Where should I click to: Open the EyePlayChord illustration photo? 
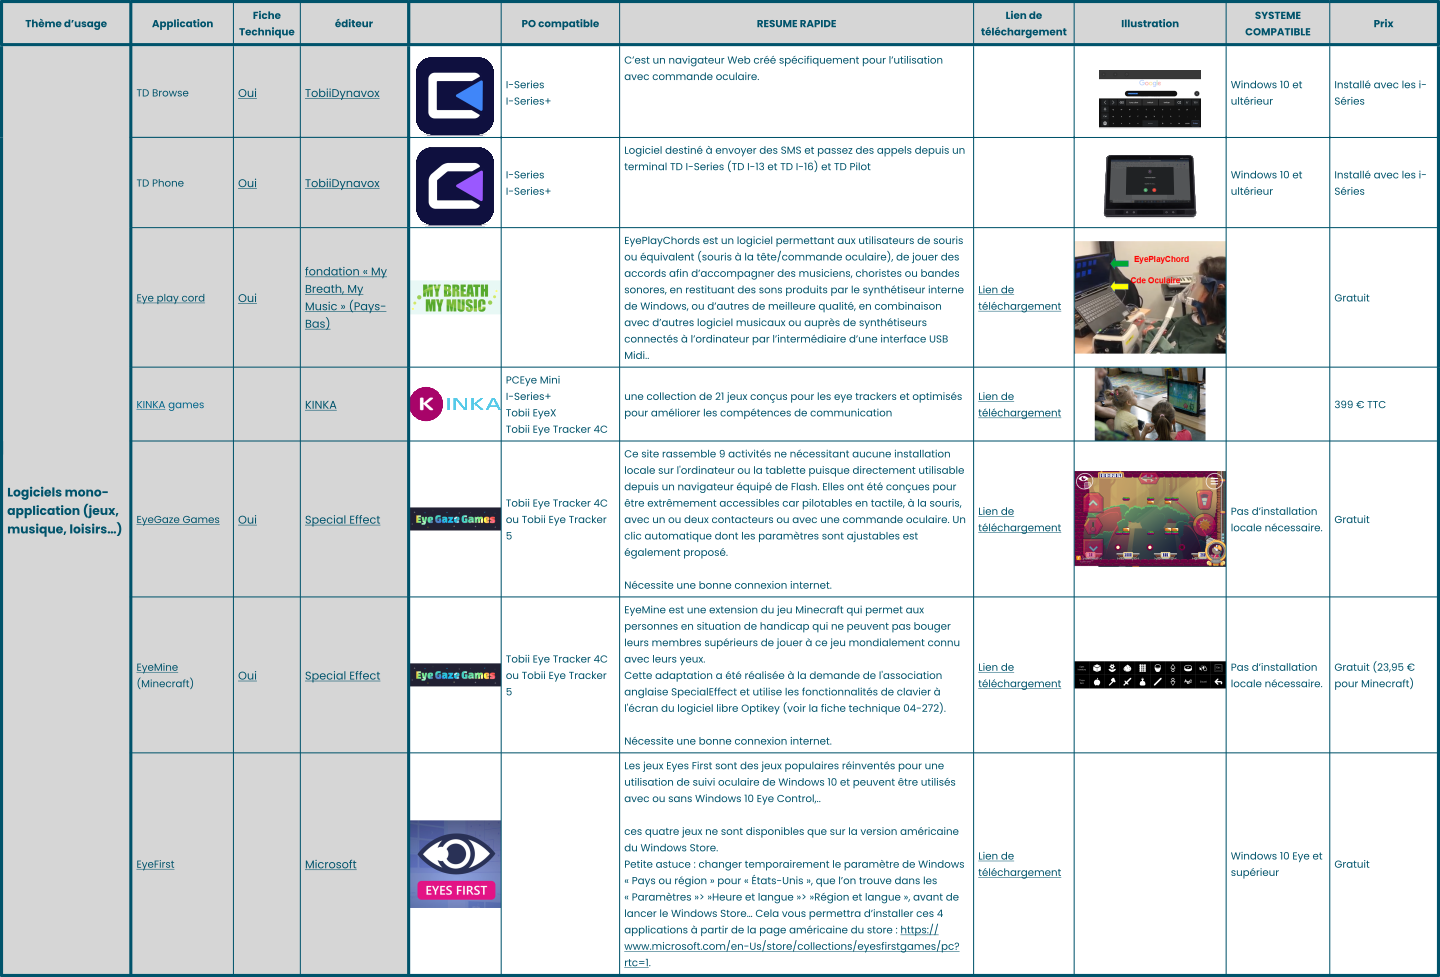pos(1150,297)
